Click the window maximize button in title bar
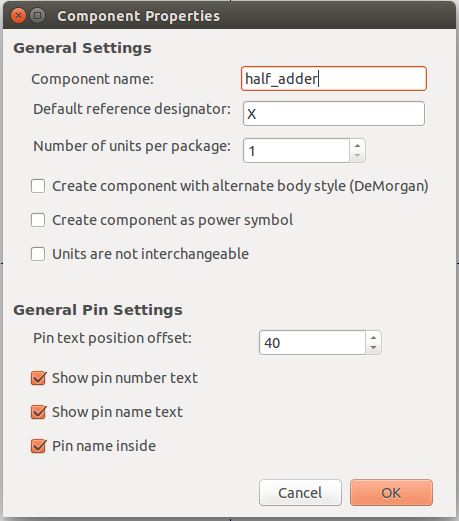 click(38, 16)
